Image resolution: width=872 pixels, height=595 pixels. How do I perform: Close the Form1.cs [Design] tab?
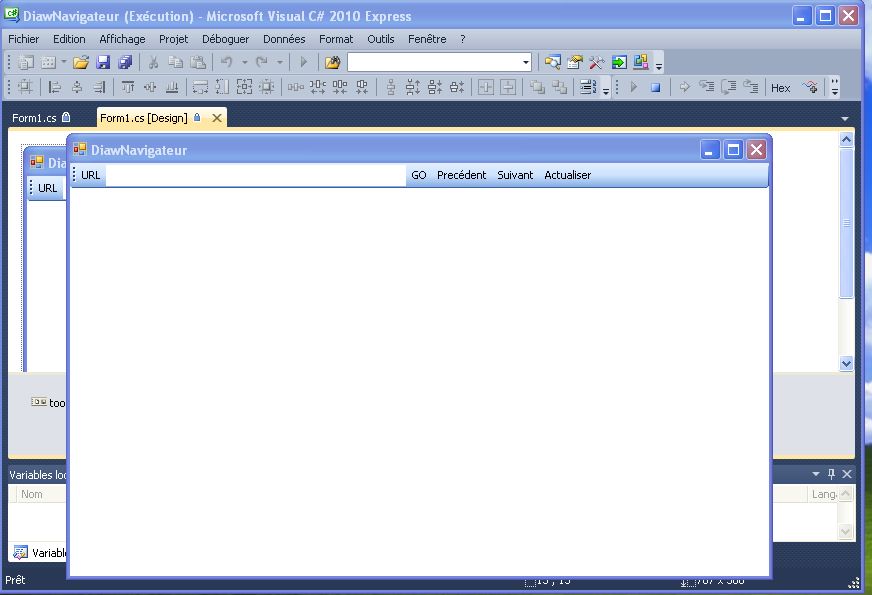(217, 118)
